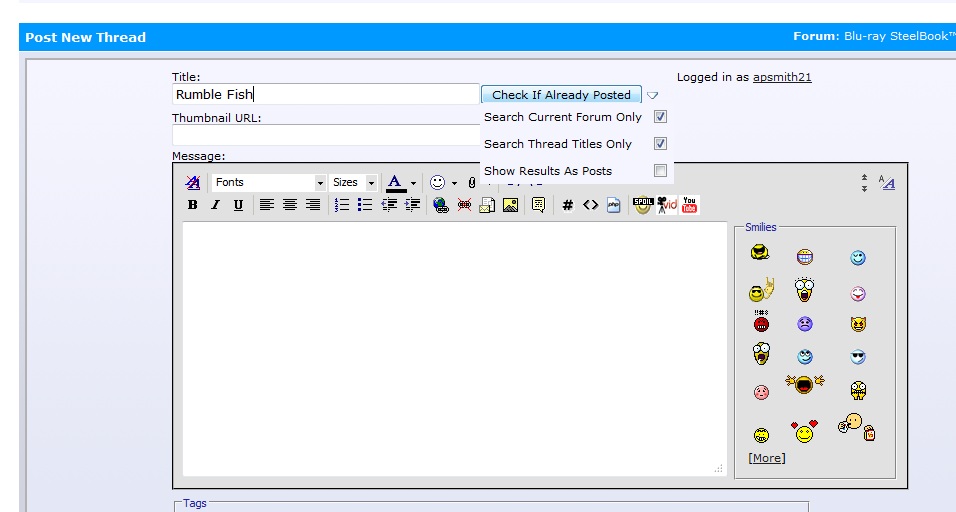Align message text right

tap(313, 205)
